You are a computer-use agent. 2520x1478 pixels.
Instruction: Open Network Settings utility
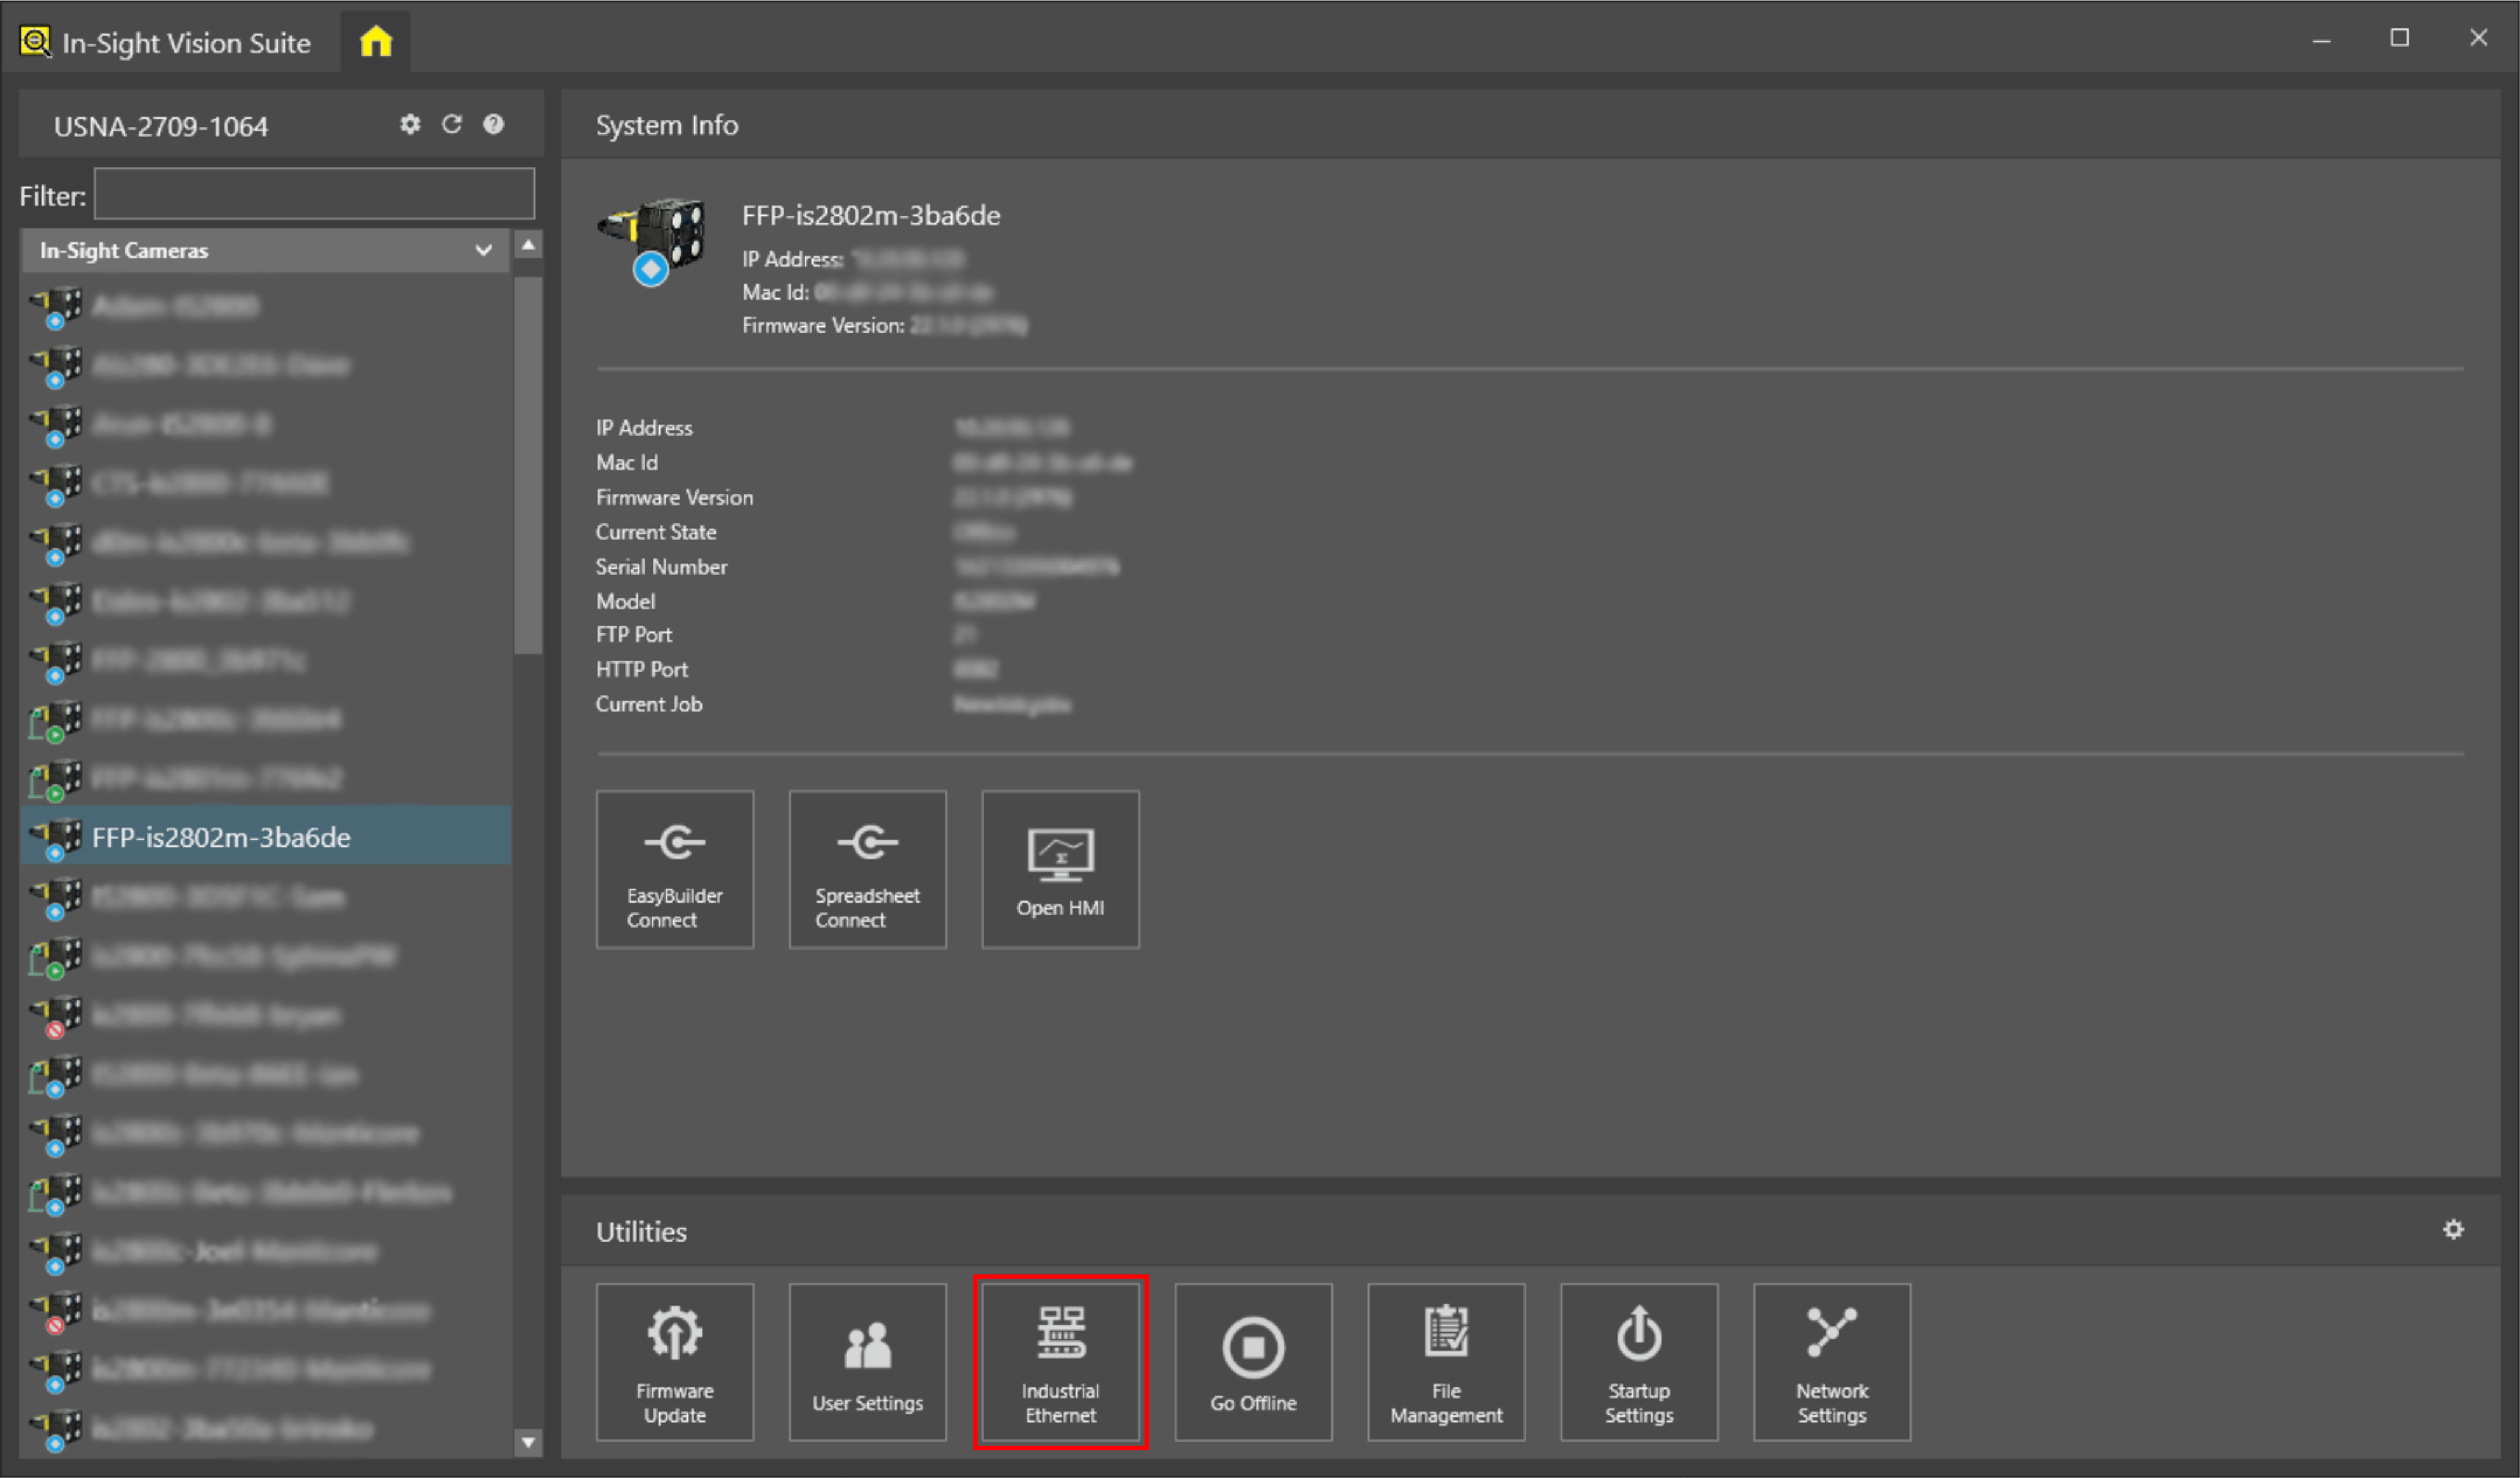pos(1831,1361)
